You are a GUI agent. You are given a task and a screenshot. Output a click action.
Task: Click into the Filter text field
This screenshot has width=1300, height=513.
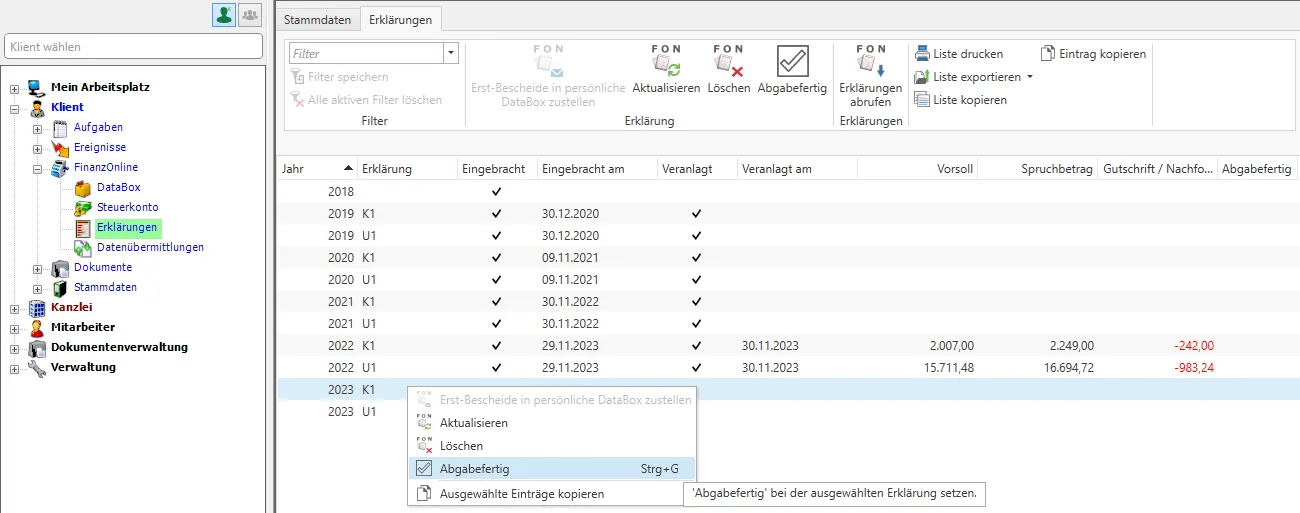point(366,54)
